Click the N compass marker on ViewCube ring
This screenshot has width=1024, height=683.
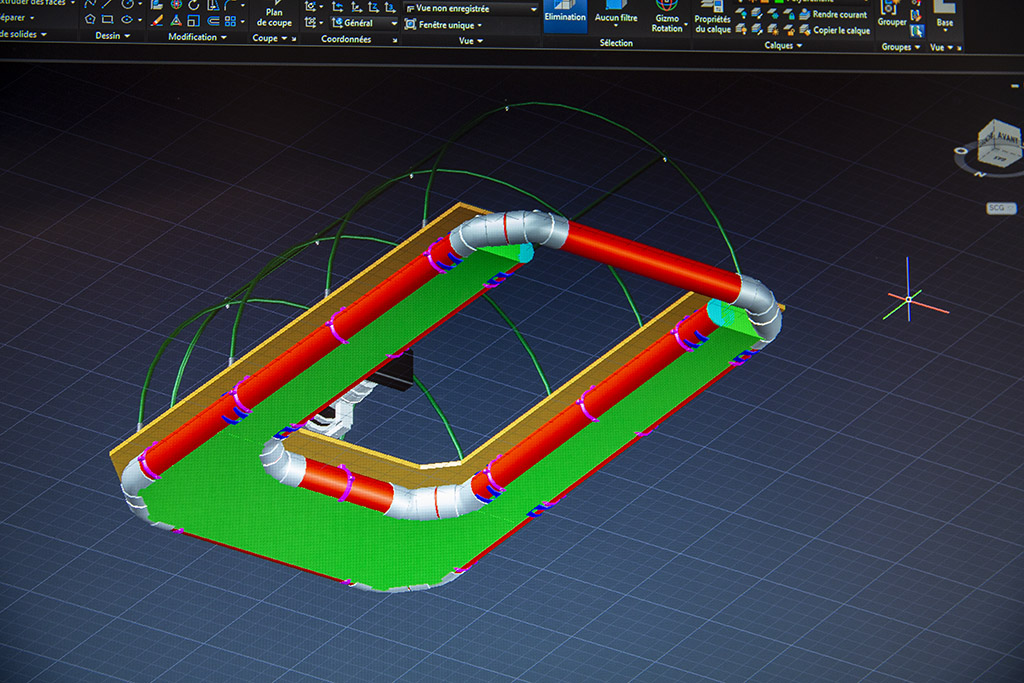click(980, 174)
